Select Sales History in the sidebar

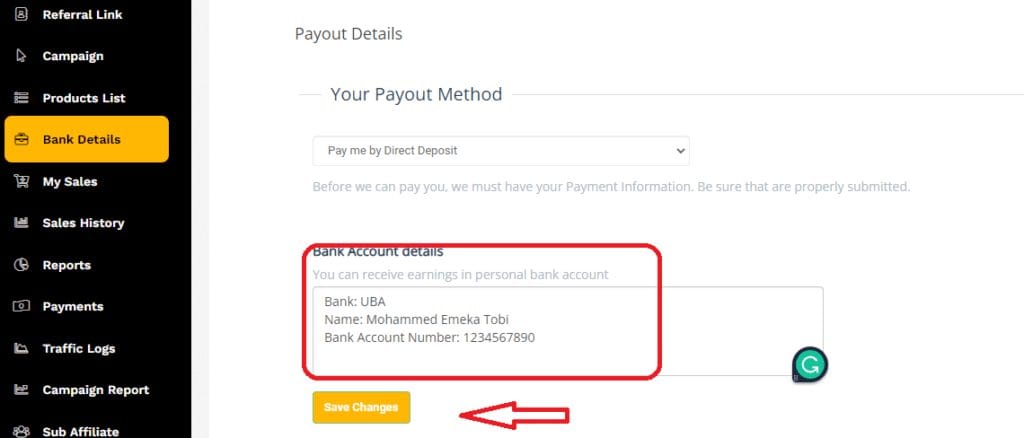pyautogui.click(x=82, y=223)
